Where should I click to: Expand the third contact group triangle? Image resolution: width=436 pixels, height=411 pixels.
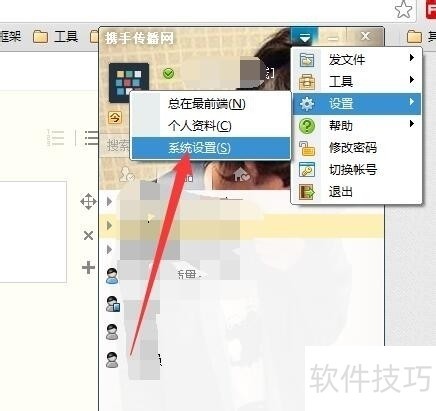click(x=109, y=249)
